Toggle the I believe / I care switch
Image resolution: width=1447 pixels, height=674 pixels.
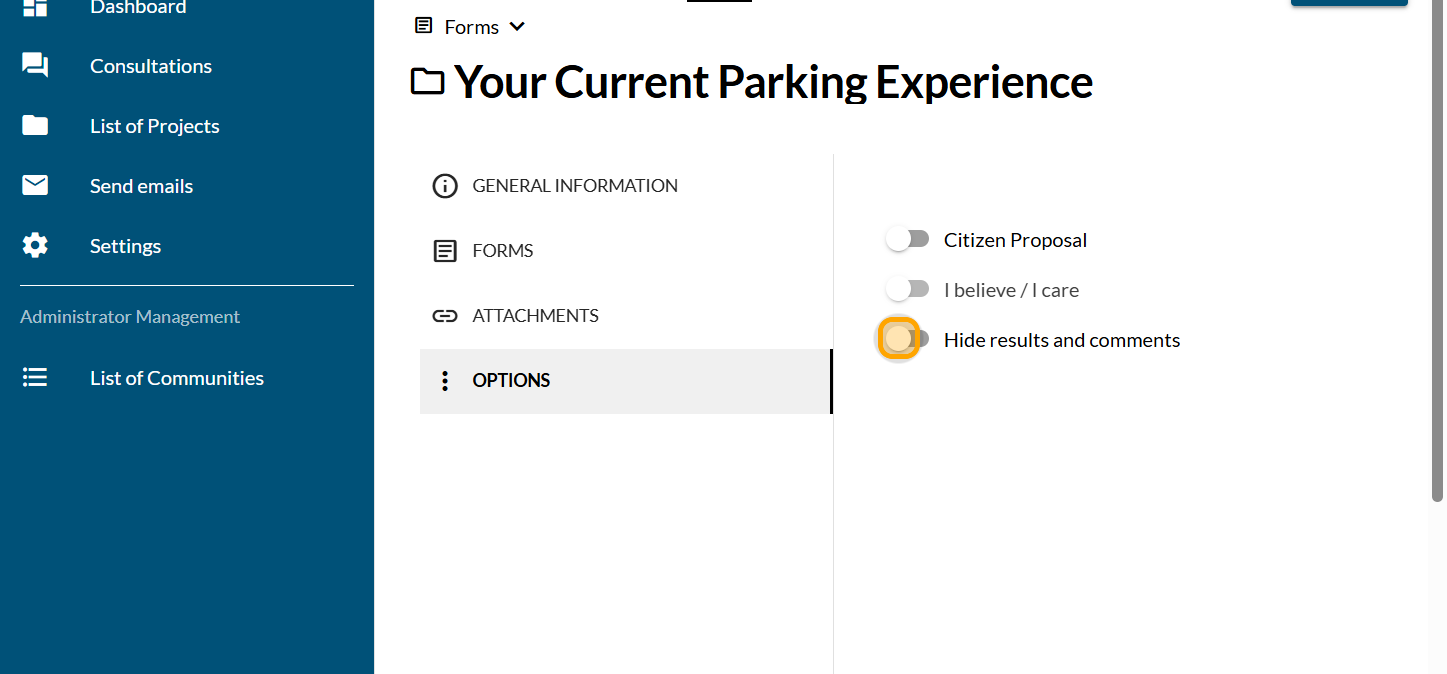(907, 290)
